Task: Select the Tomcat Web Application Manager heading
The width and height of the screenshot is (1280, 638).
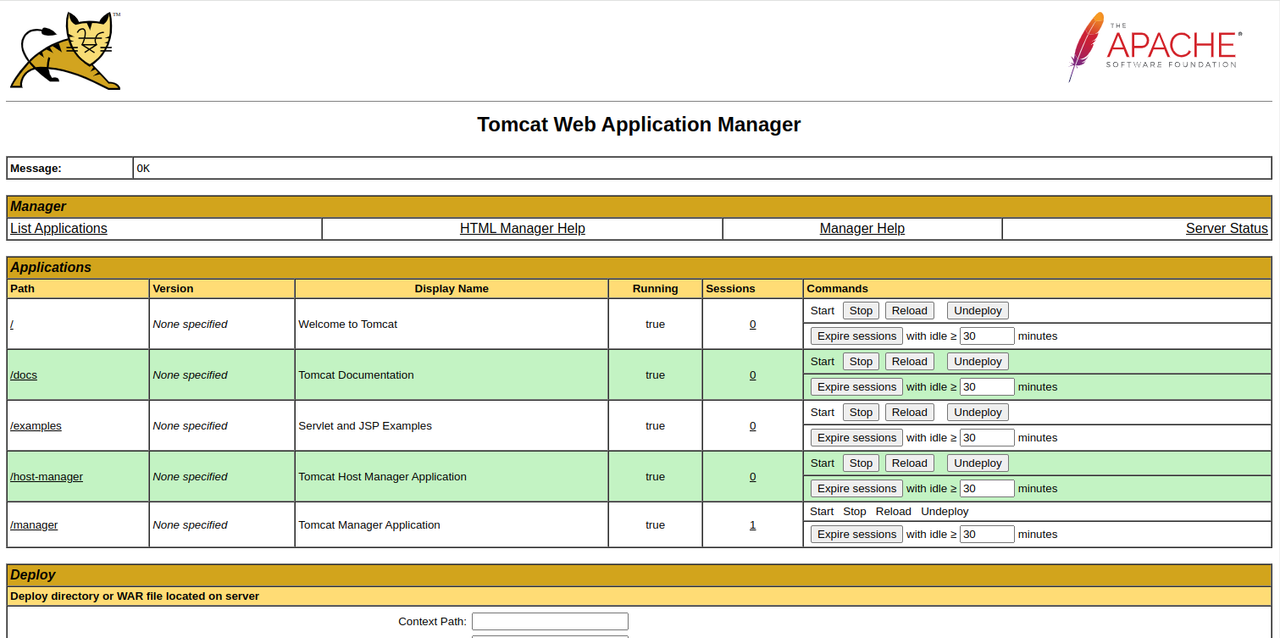Action: pos(639,125)
